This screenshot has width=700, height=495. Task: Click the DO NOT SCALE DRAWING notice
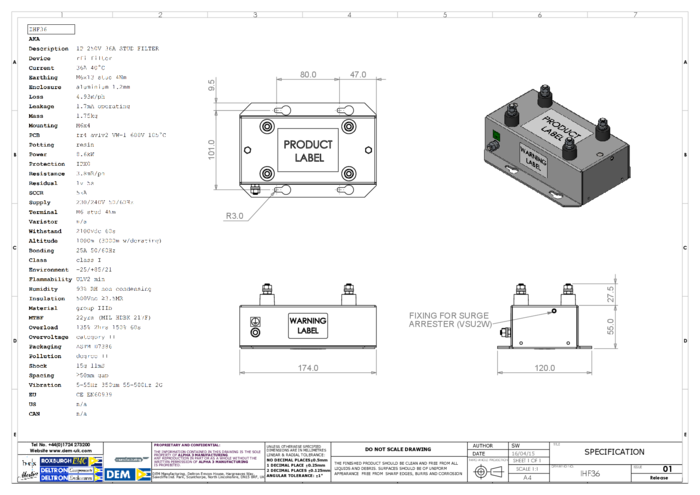pos(398,449)
